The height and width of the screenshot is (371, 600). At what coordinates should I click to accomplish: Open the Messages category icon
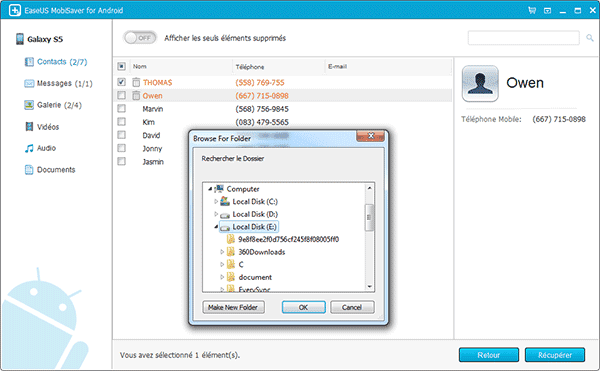pyautogui.click(x=29, y=83)
